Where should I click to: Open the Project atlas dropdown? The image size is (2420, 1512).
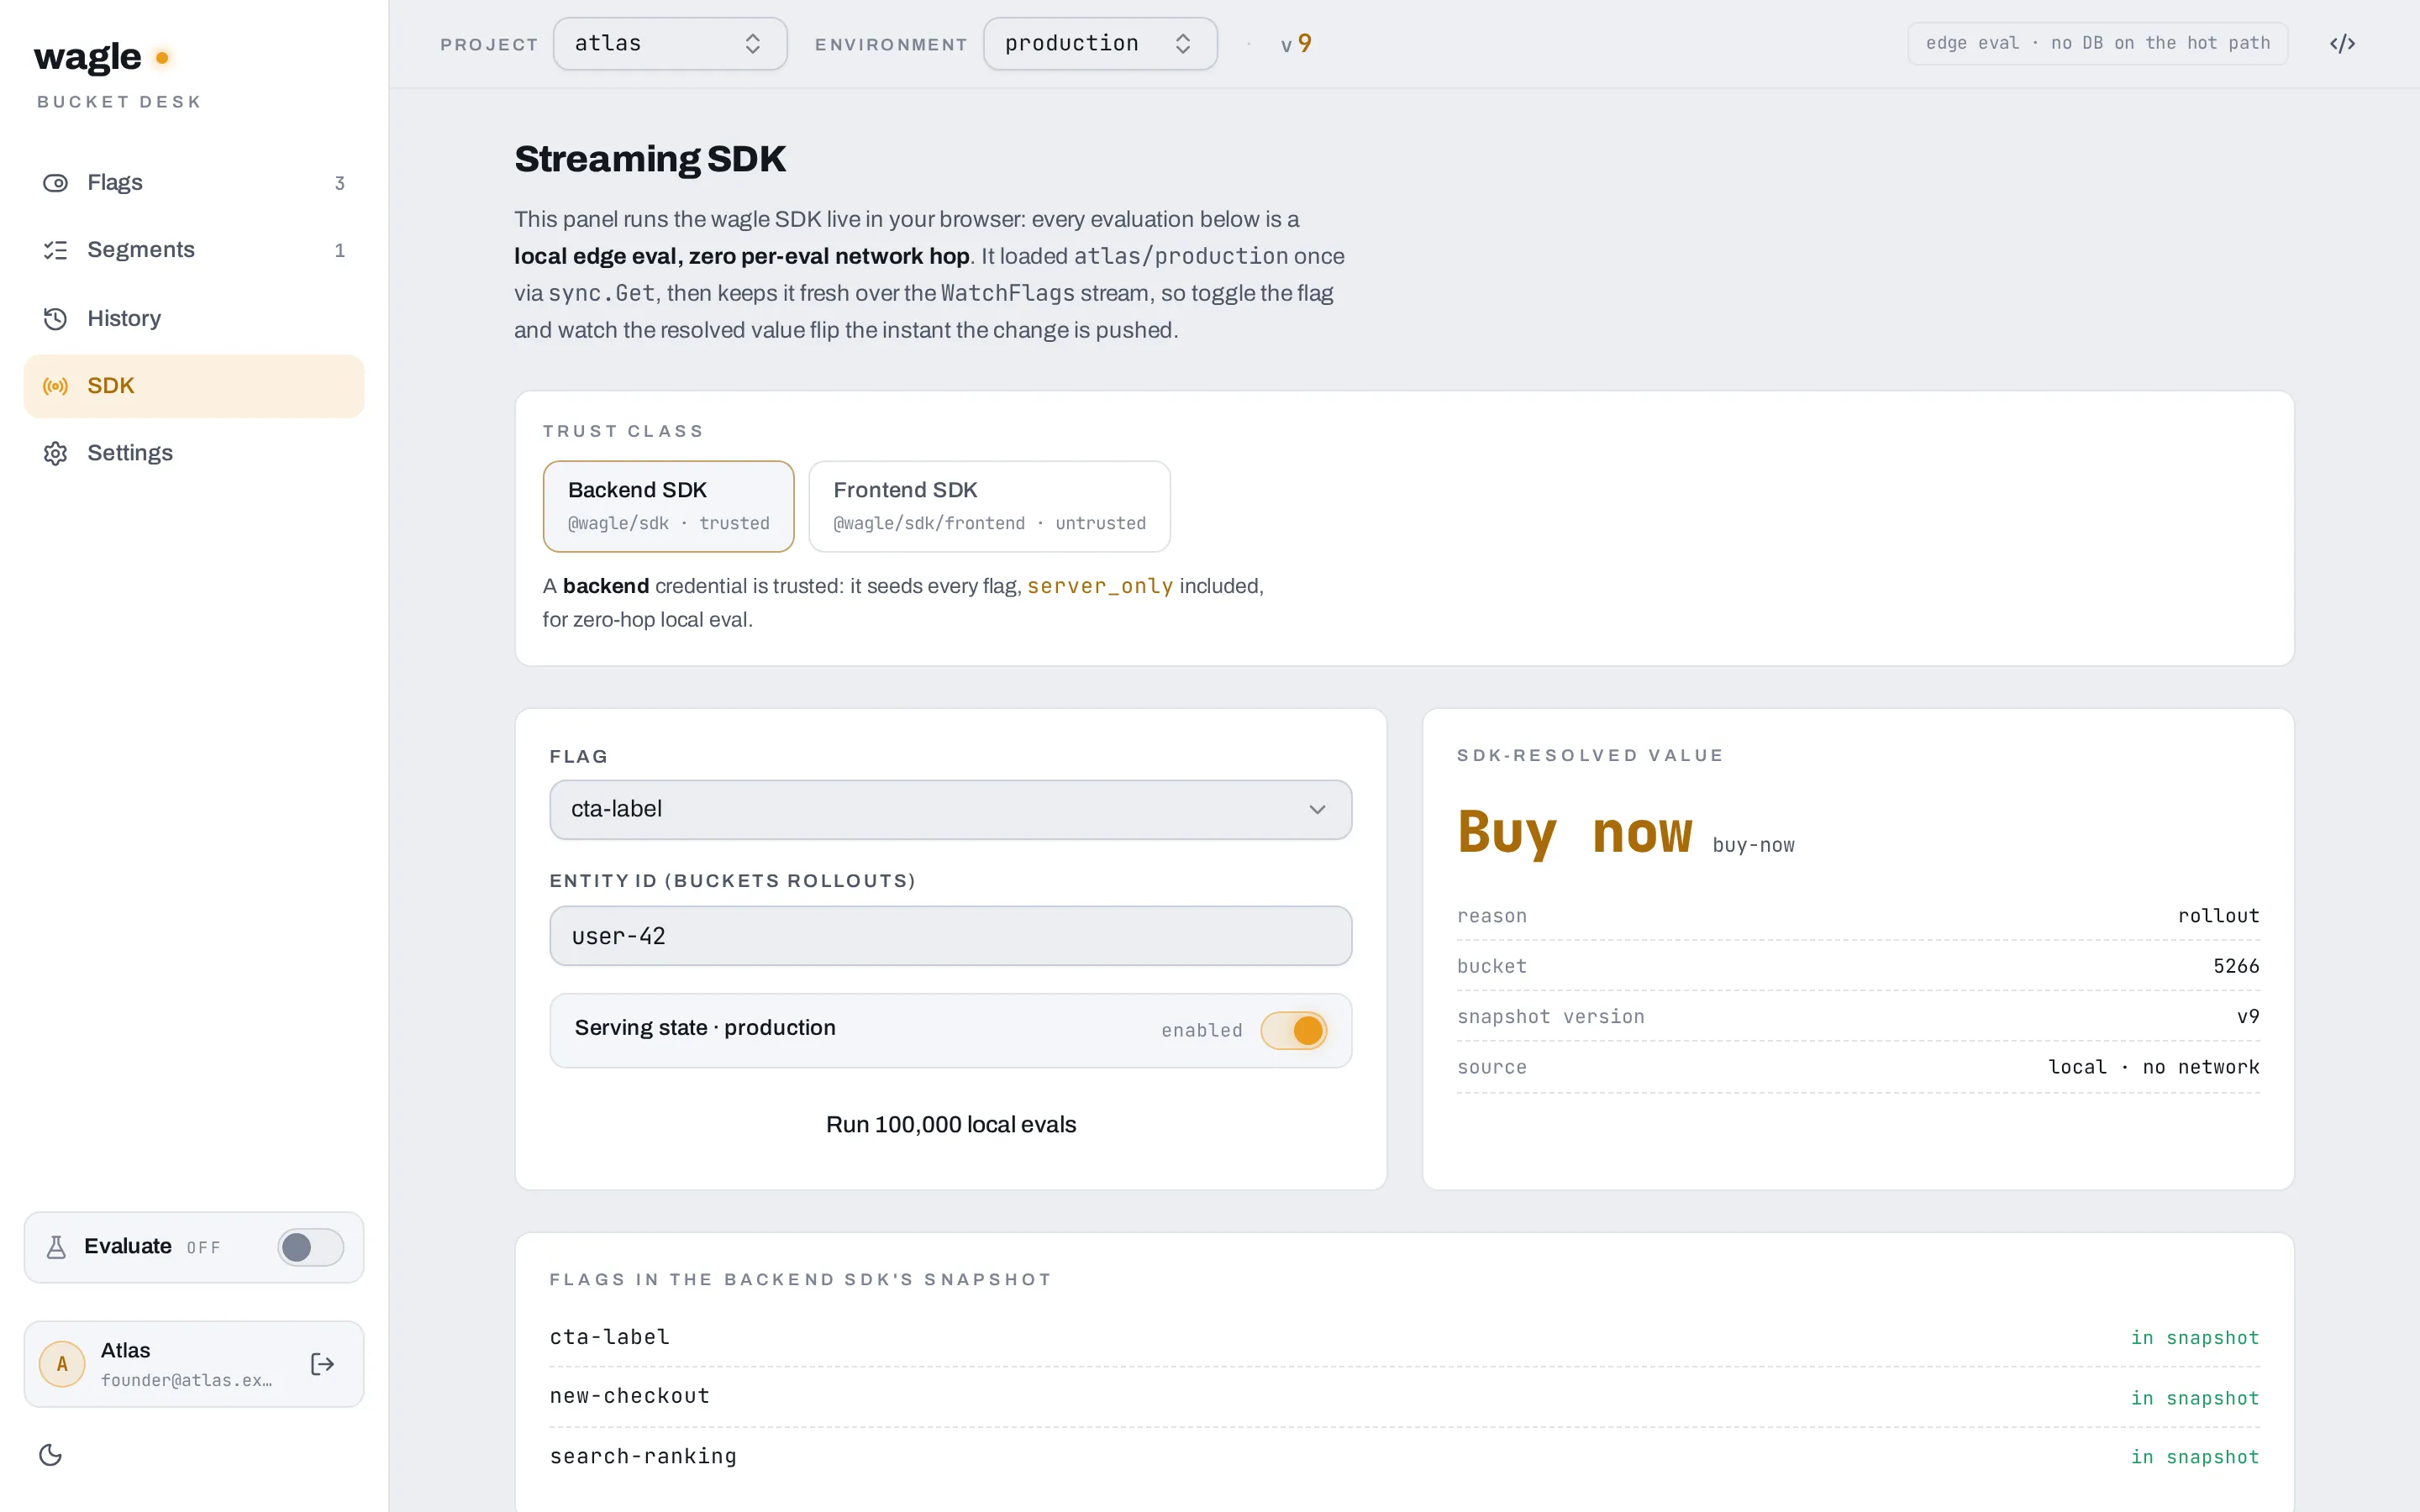coord(670,44)
